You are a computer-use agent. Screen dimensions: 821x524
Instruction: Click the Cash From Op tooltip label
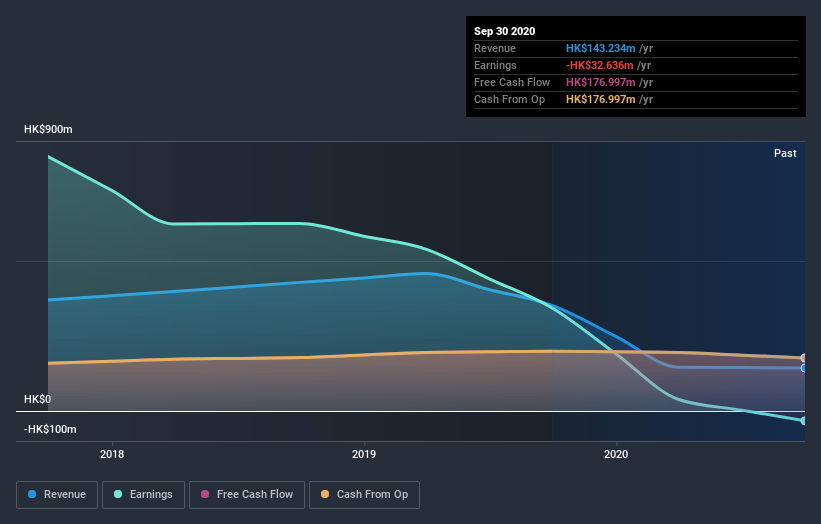tap(509, 99)
